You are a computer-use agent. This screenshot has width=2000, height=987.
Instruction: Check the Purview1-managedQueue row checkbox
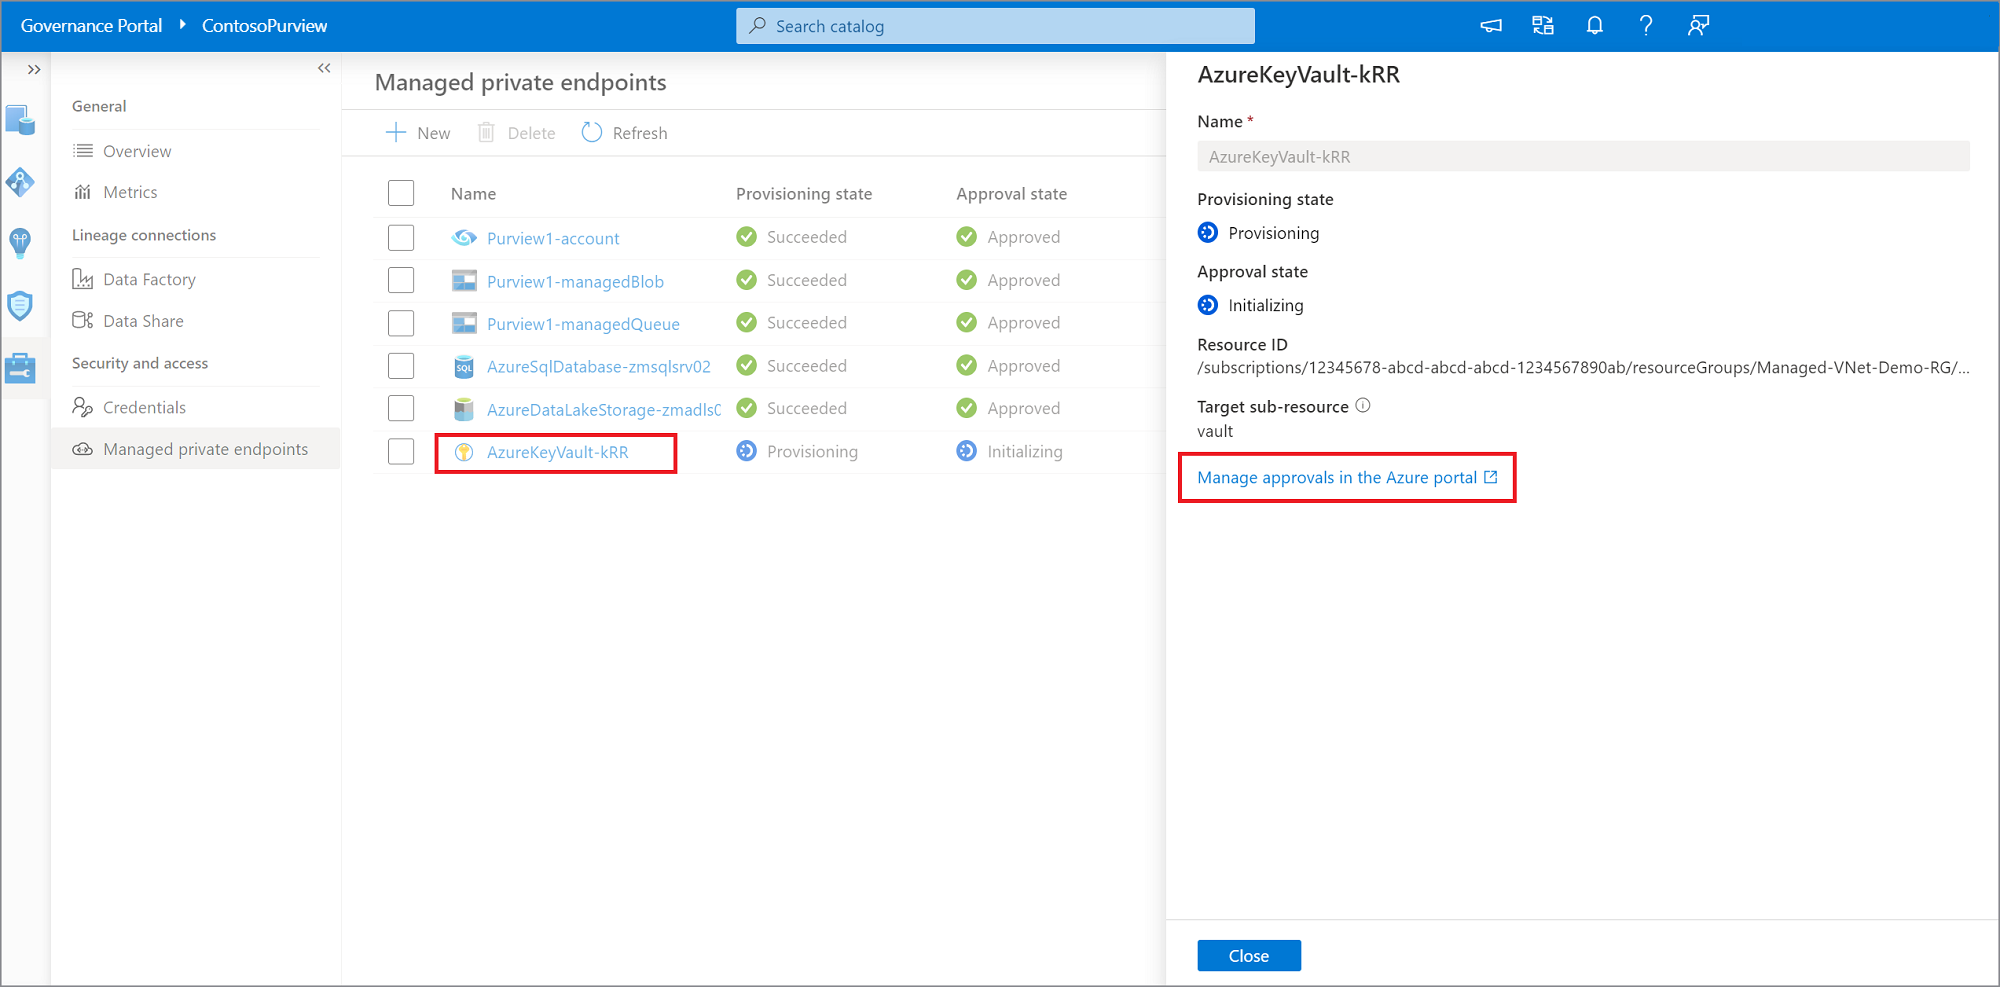401,323
